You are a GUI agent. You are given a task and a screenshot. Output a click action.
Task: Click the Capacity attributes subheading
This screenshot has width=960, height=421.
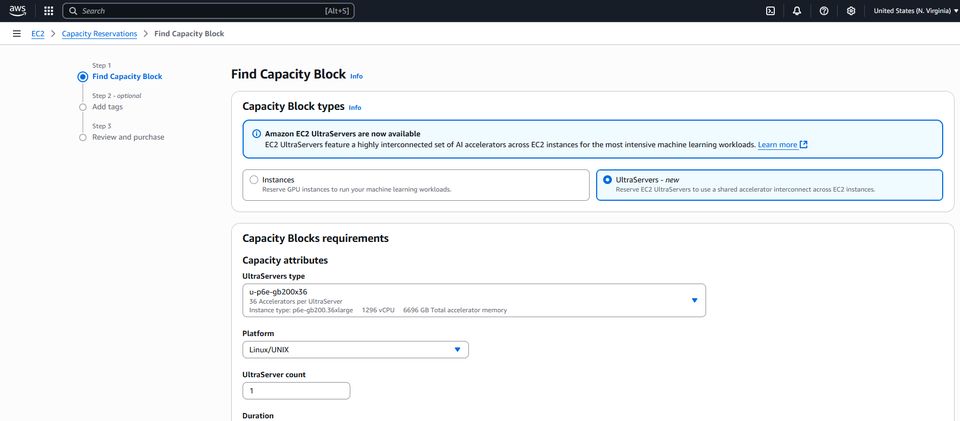click(285, 260)
